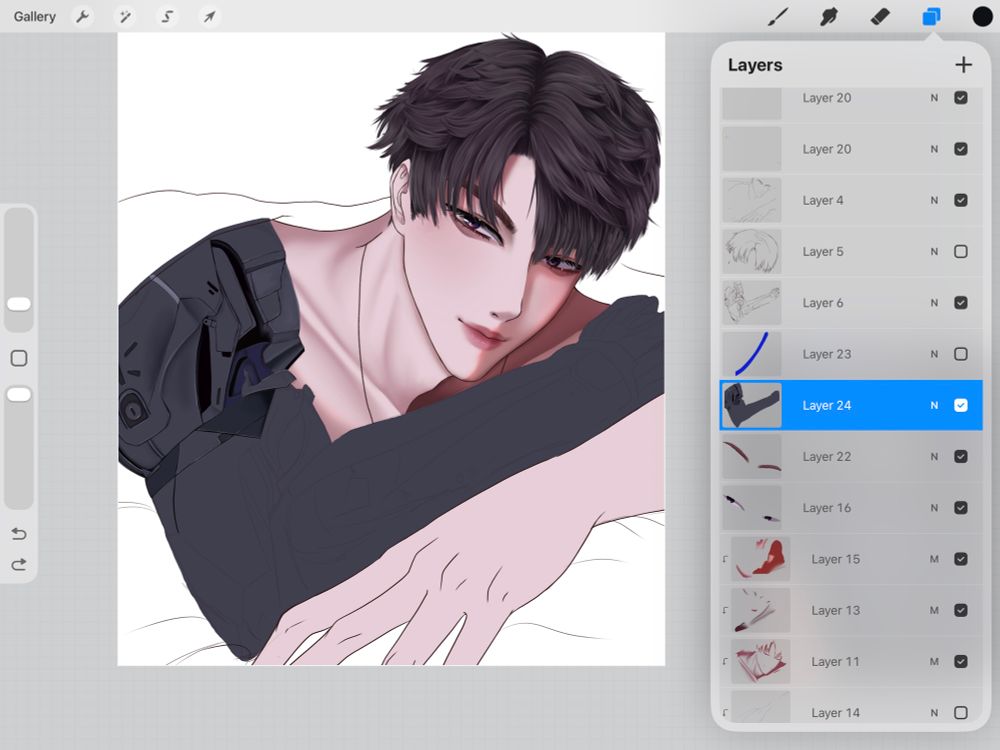
Task: Activate the Selection S-shaped tool
Action: pyautogui.click(x=167, y=17)
